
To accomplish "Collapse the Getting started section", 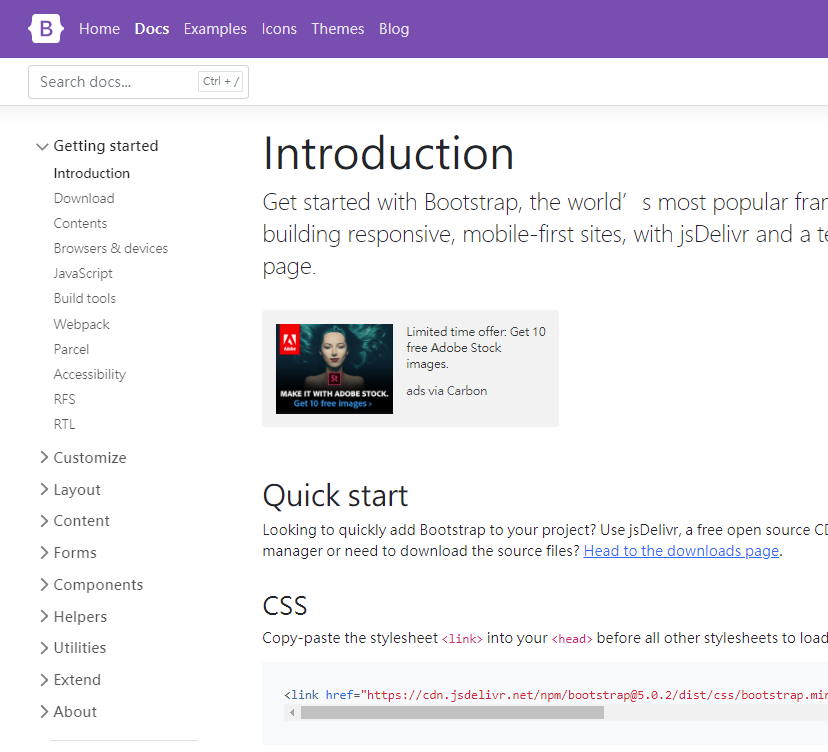I will tap(97, 146).
